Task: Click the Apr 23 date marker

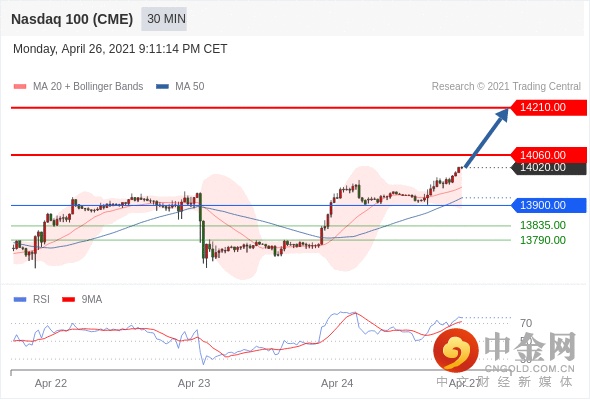Action: coord(194,383)
